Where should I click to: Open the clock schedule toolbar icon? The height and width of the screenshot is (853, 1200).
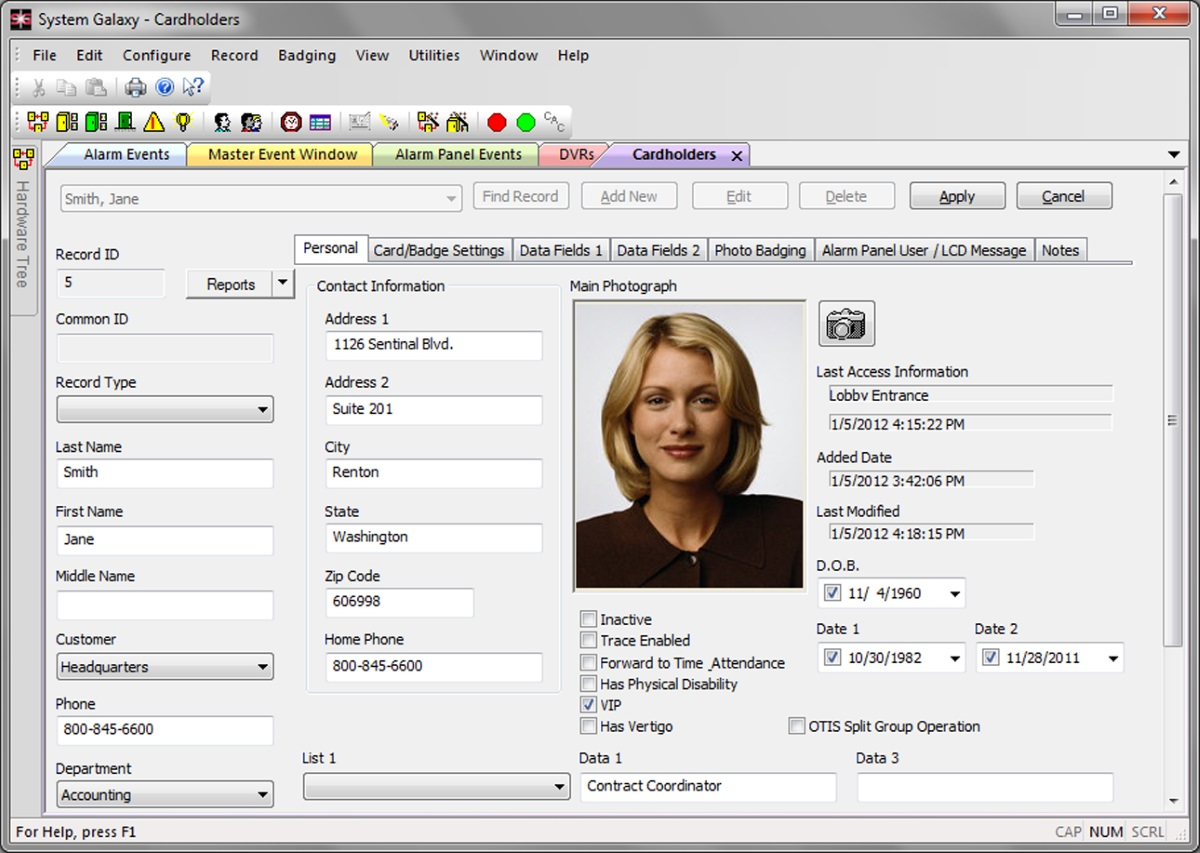tap(291, 122)
